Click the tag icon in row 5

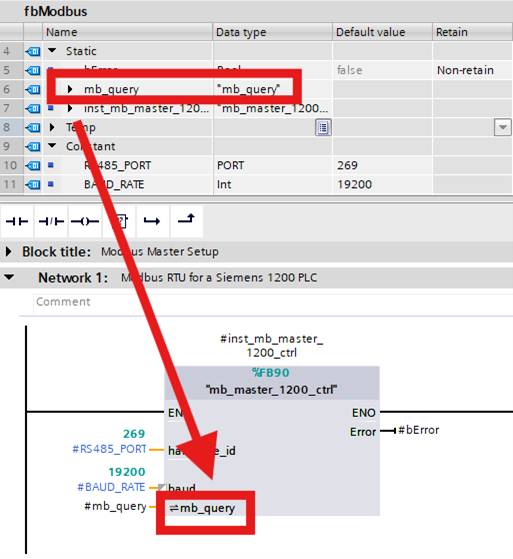pyautogui.click(x=33, y=71)
